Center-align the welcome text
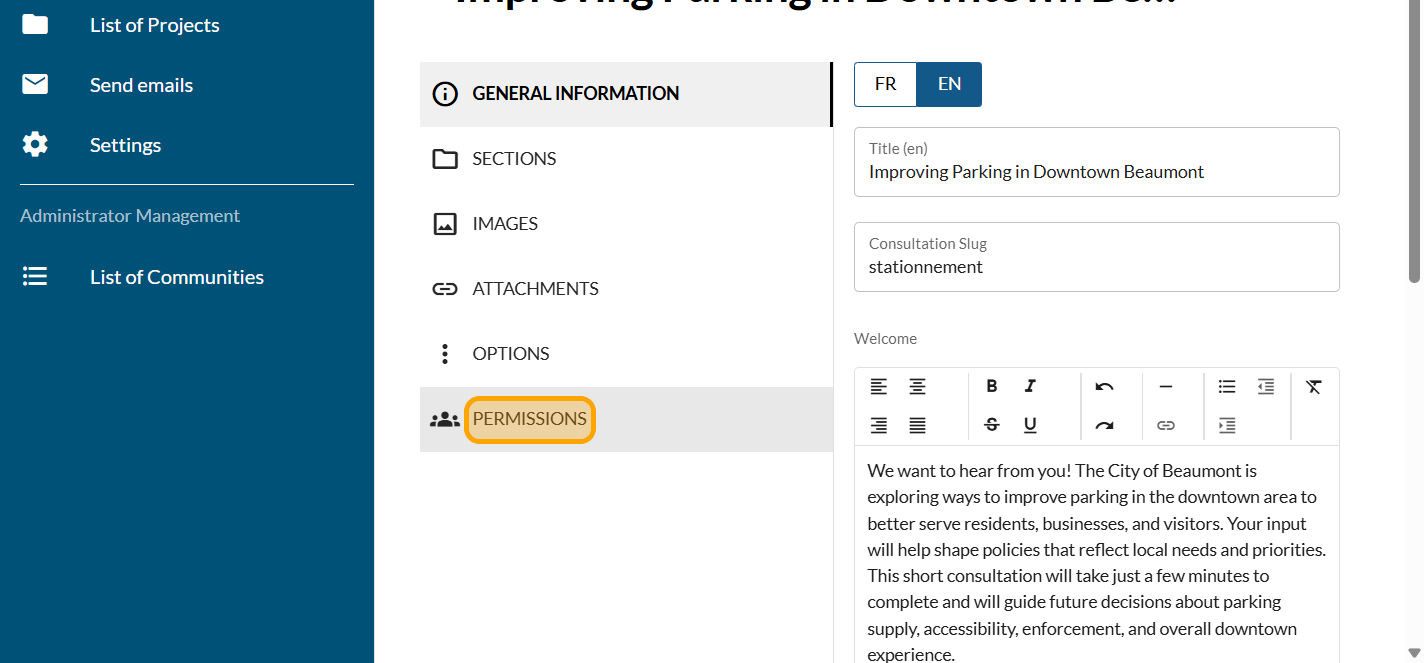This screenshot has width=1424, height=663. point(917,387)
